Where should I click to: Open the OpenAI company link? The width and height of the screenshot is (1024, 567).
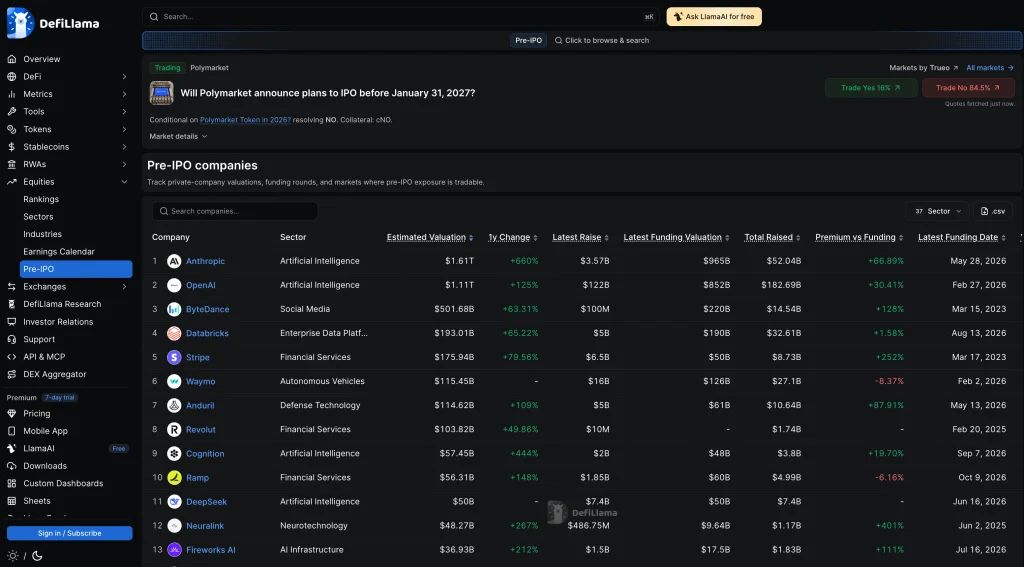(200, 285)
